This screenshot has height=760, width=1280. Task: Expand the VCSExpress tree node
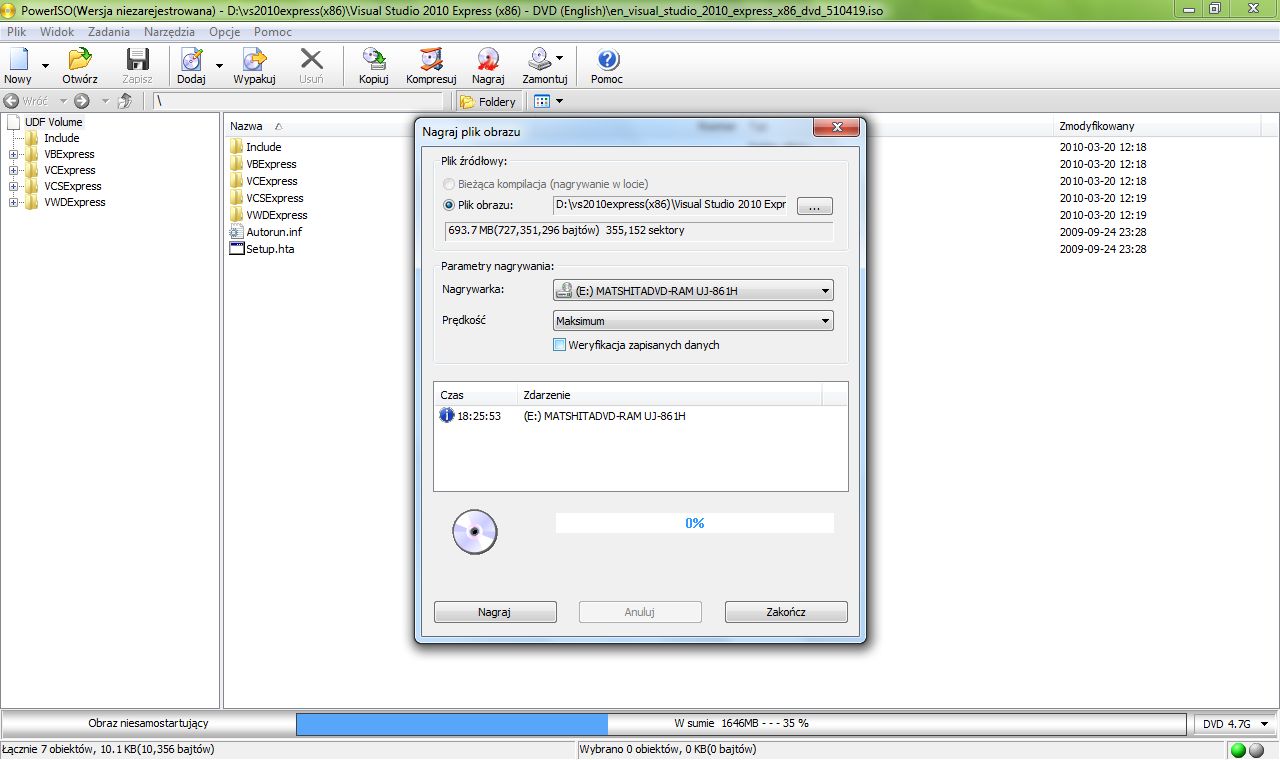(13, 186)
